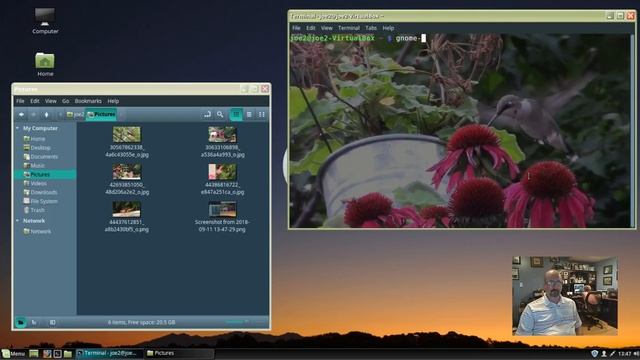
Task: Open Help menu in Pictures window
Action: (113, 101)
